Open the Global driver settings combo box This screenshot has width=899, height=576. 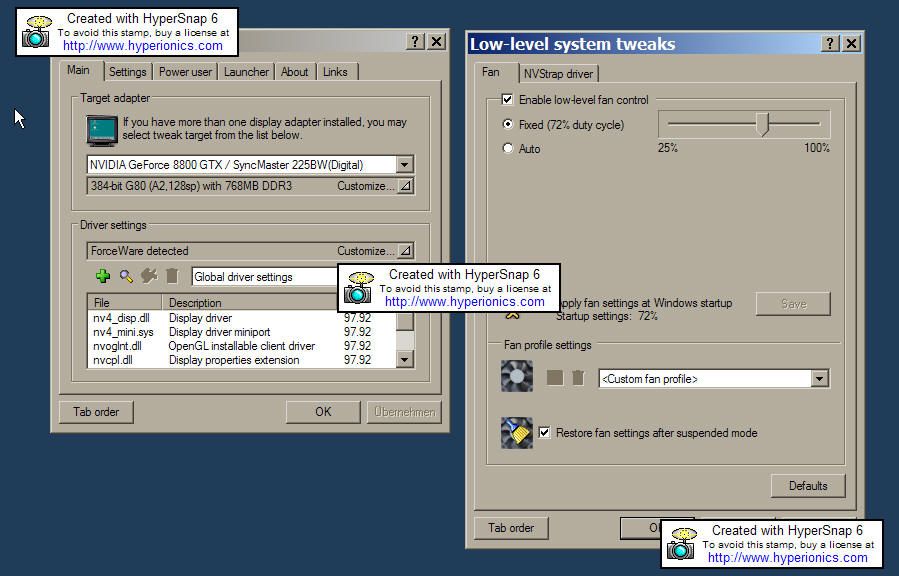tap(265, 277)
